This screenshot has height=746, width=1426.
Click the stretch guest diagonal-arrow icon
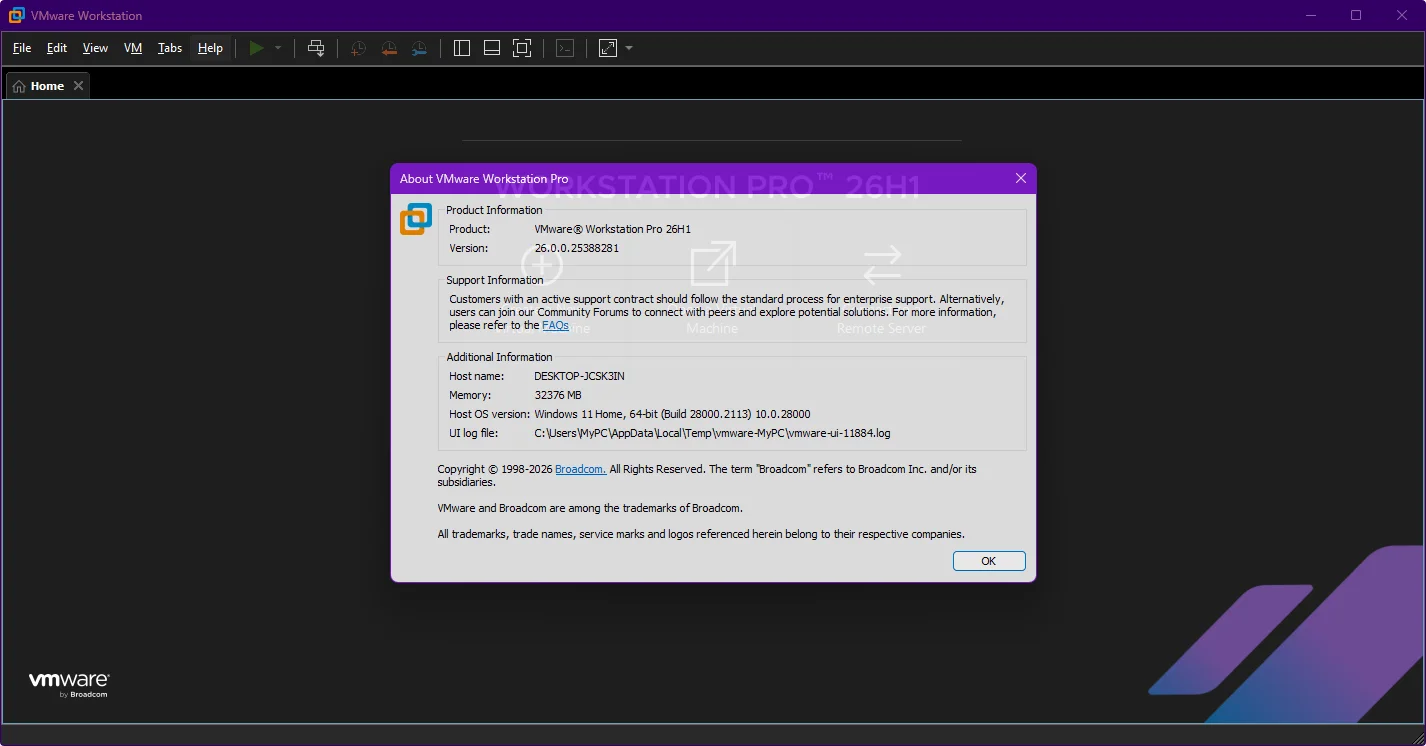[x=608, y=48]
